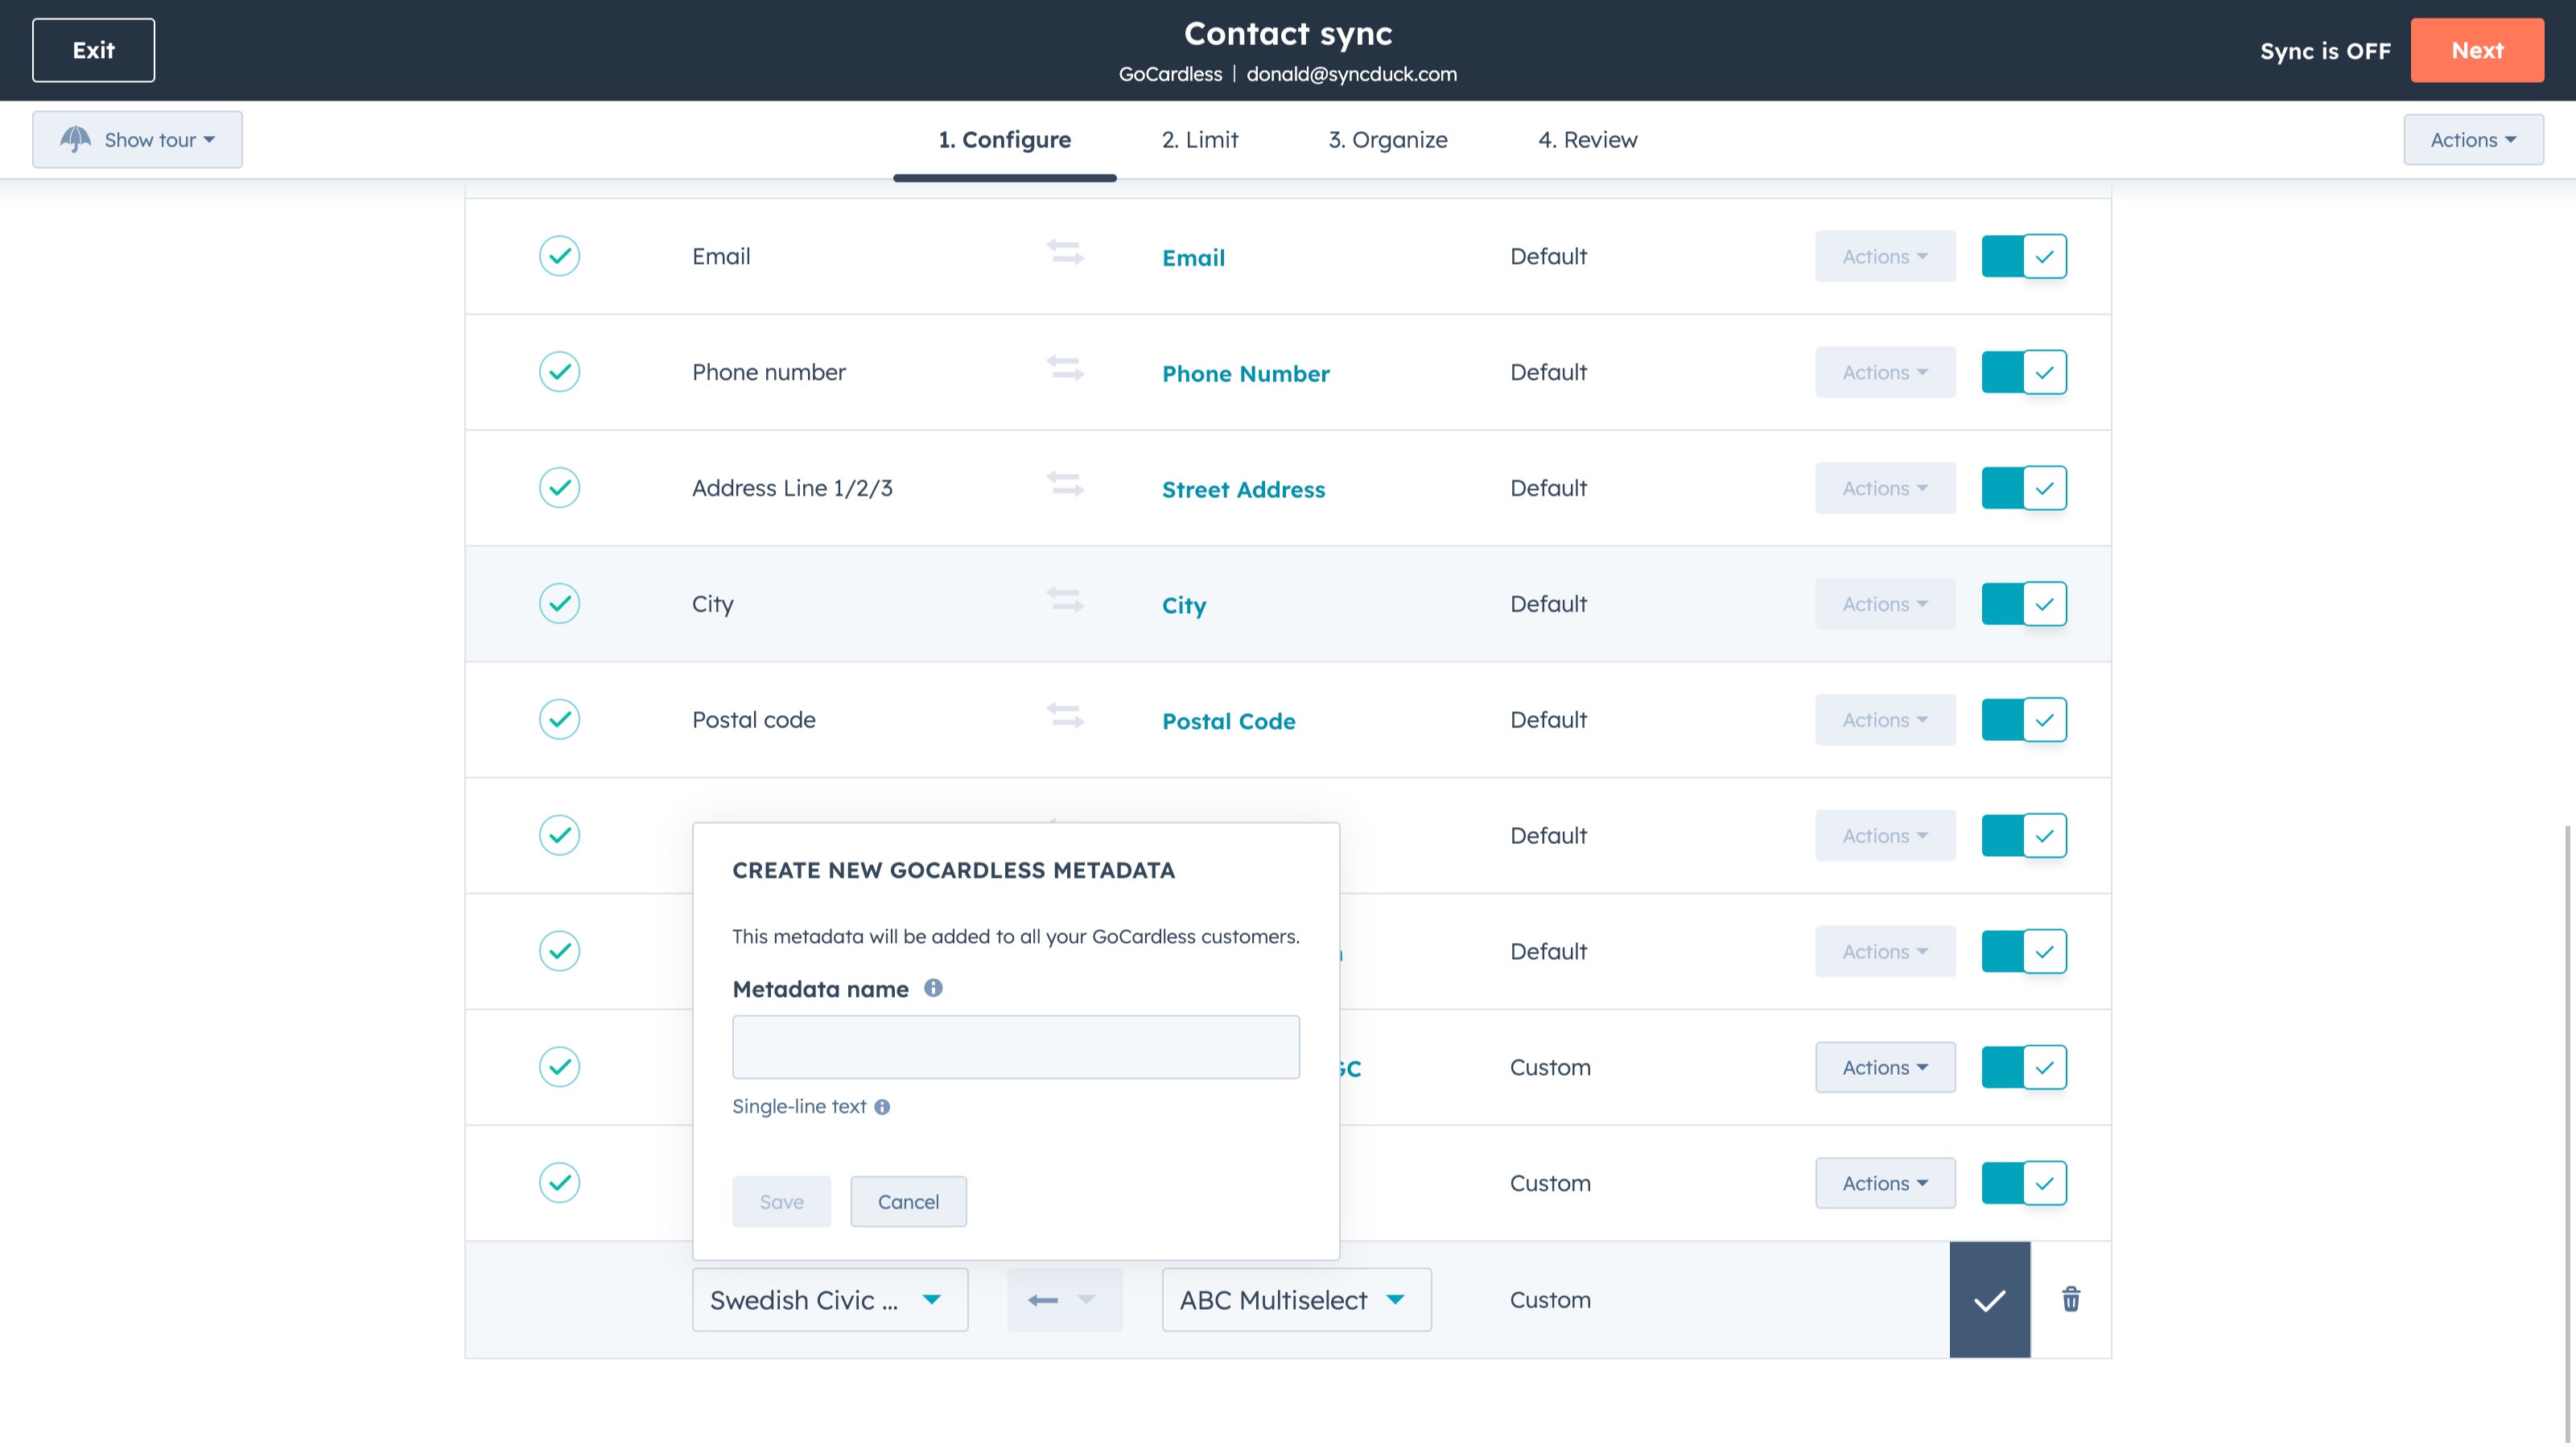Expand the ABC Multiselect dropdown

point(1296,1299)
